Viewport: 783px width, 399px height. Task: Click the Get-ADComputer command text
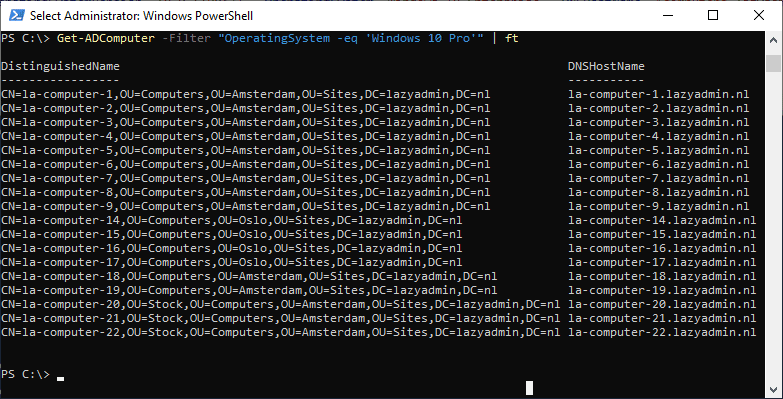[106, 38]
